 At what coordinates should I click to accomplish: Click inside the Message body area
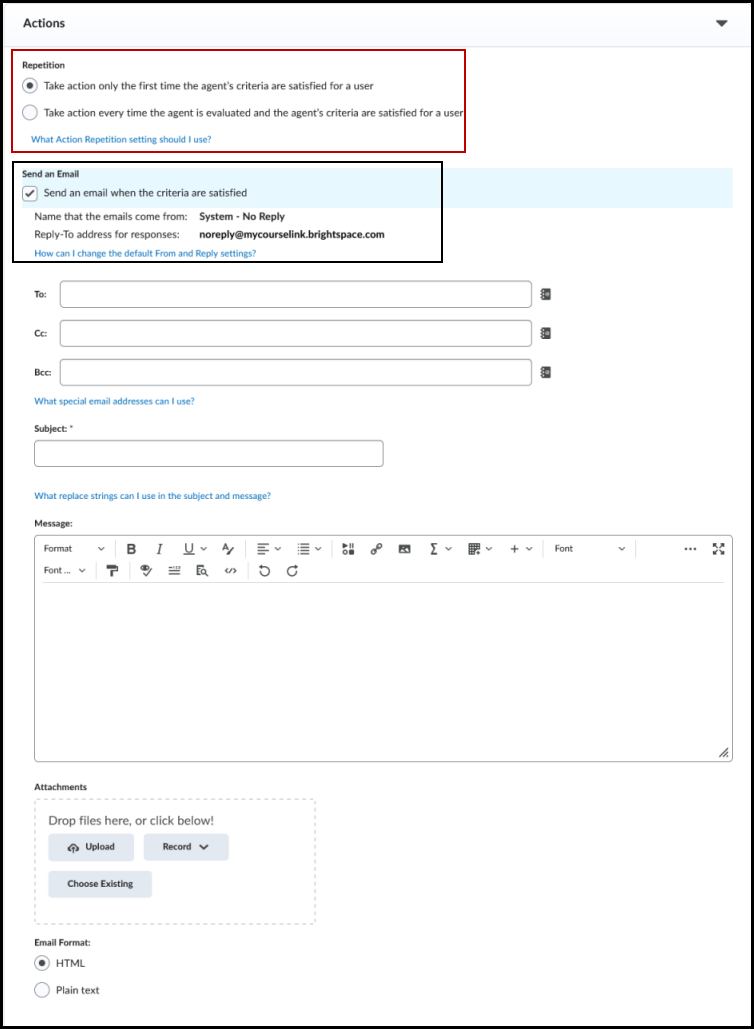(x=383, y=671)
